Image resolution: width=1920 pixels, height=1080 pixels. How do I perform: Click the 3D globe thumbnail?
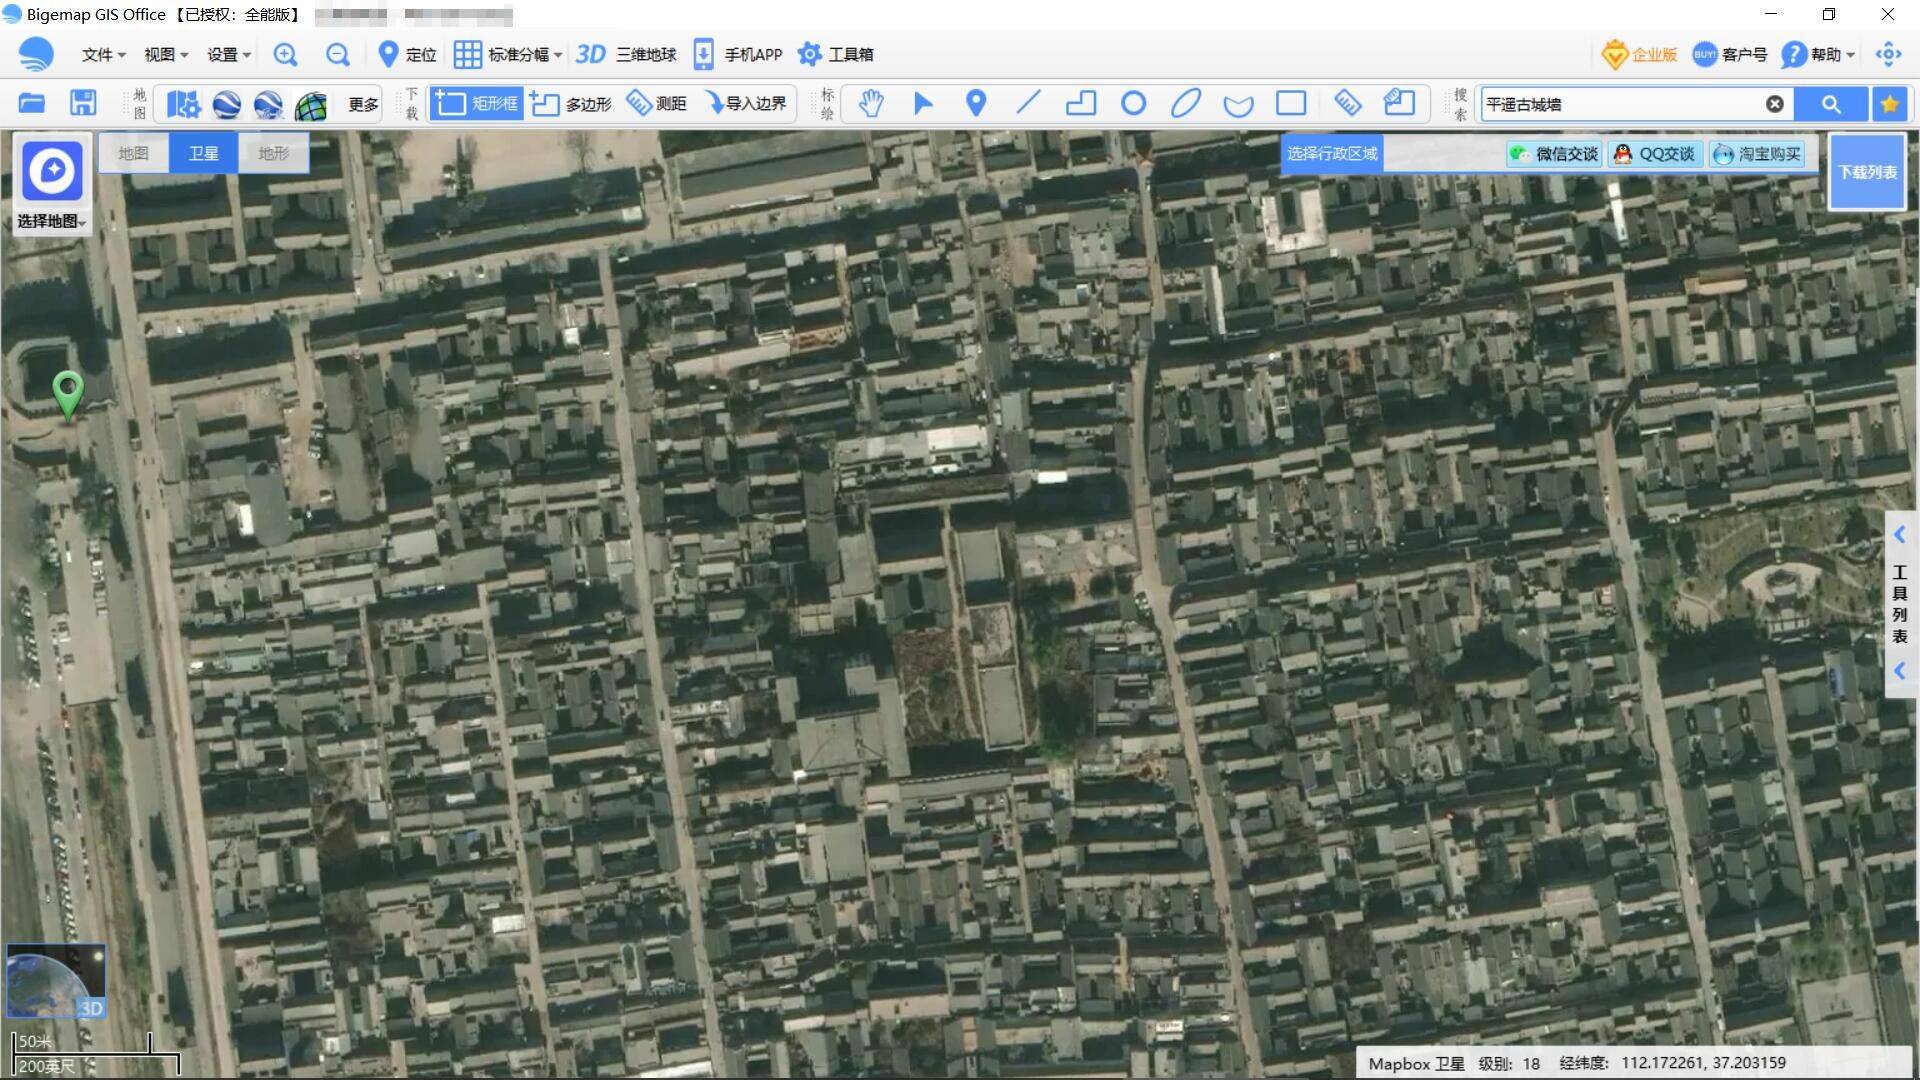click(x=56, y=981)
